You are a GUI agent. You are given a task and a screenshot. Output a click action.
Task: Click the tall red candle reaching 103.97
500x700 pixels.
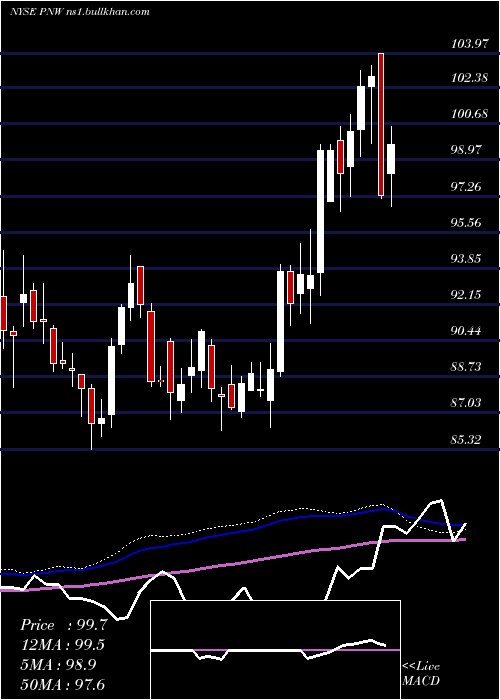click(381, 125)
